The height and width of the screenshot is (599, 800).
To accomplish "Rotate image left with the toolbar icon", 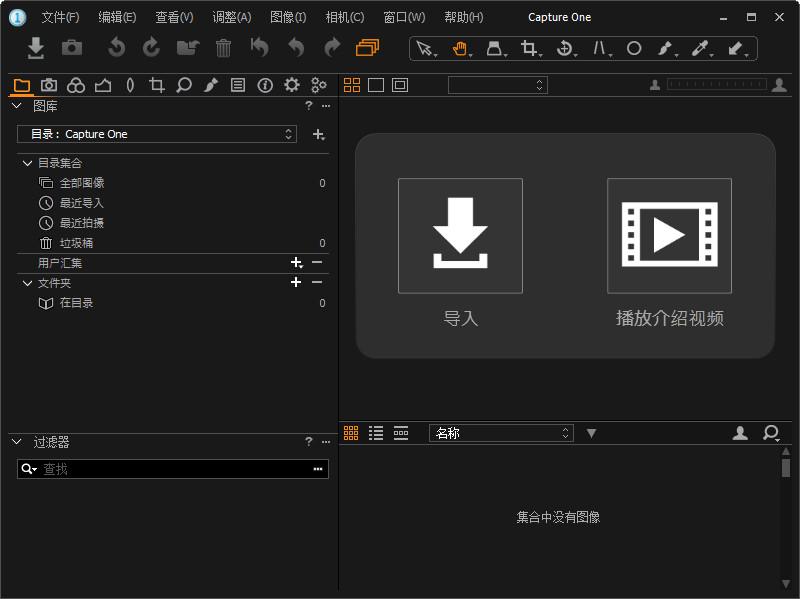I will [116, 47].
